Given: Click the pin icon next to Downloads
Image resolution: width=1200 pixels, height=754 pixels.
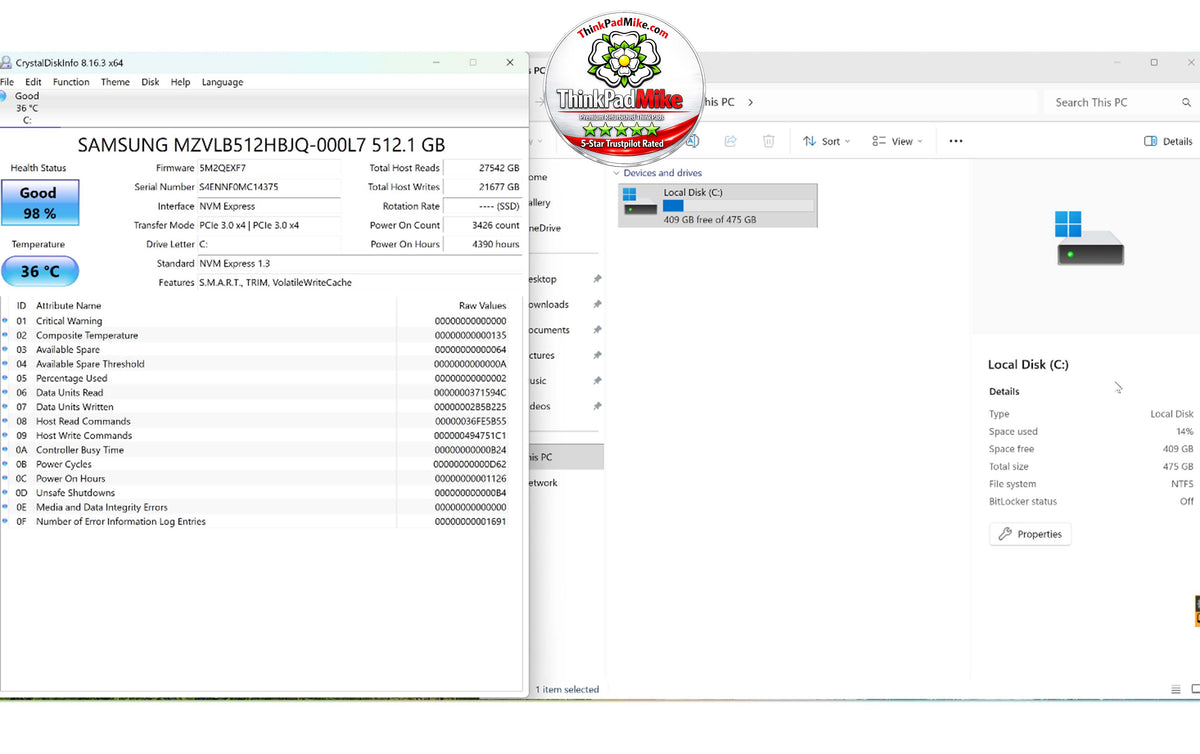Looking at the screenshot, I should [597, 305].
